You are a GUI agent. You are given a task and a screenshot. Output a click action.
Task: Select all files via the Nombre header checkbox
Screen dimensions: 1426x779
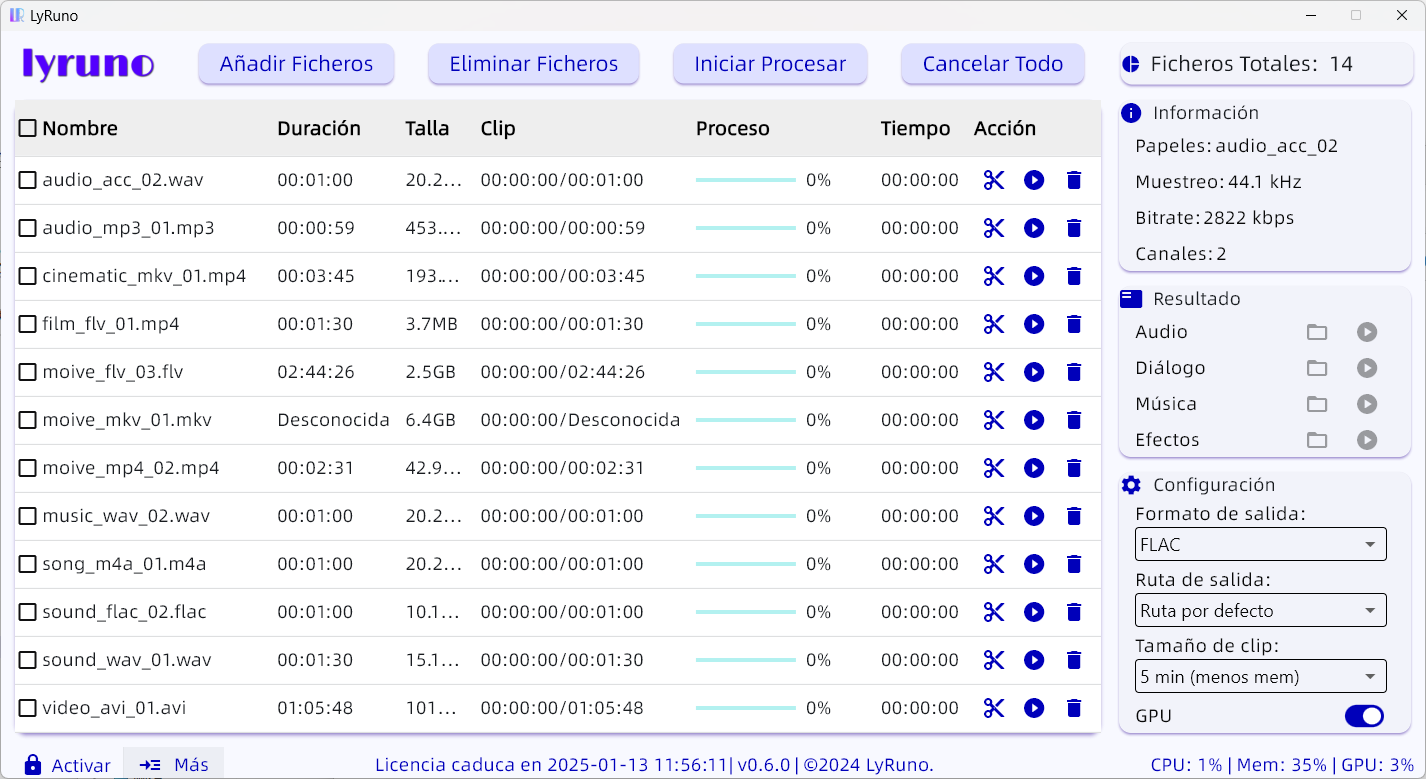pos(27,128)
